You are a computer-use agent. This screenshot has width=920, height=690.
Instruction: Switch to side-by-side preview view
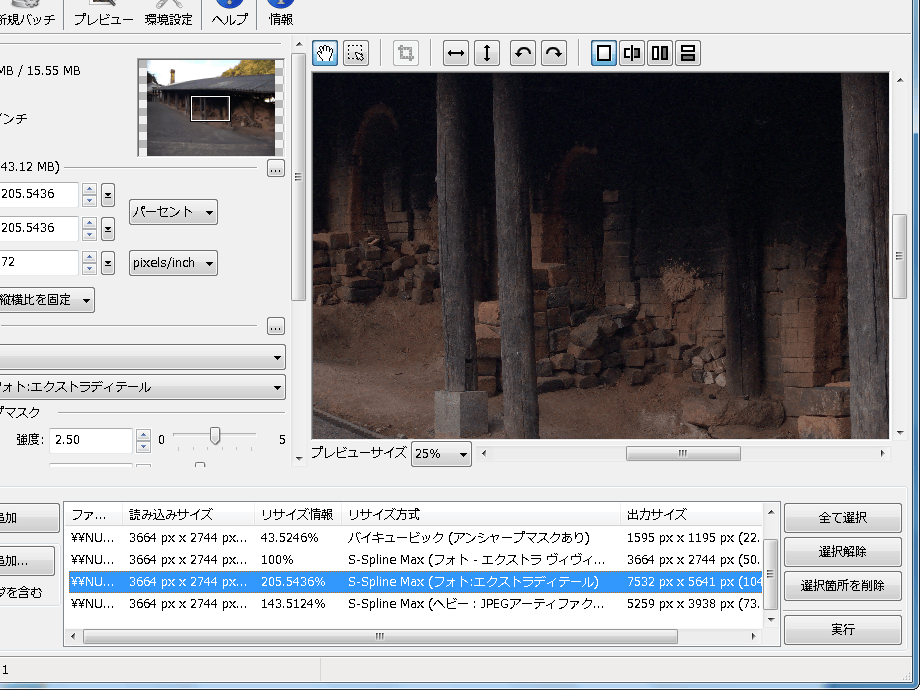(x=660, y=53)
